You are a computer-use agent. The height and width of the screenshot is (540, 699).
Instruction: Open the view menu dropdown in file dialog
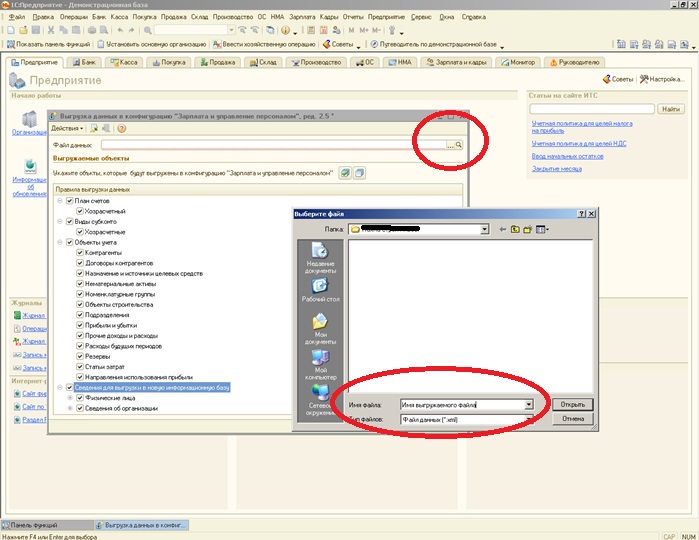(542, 229)
